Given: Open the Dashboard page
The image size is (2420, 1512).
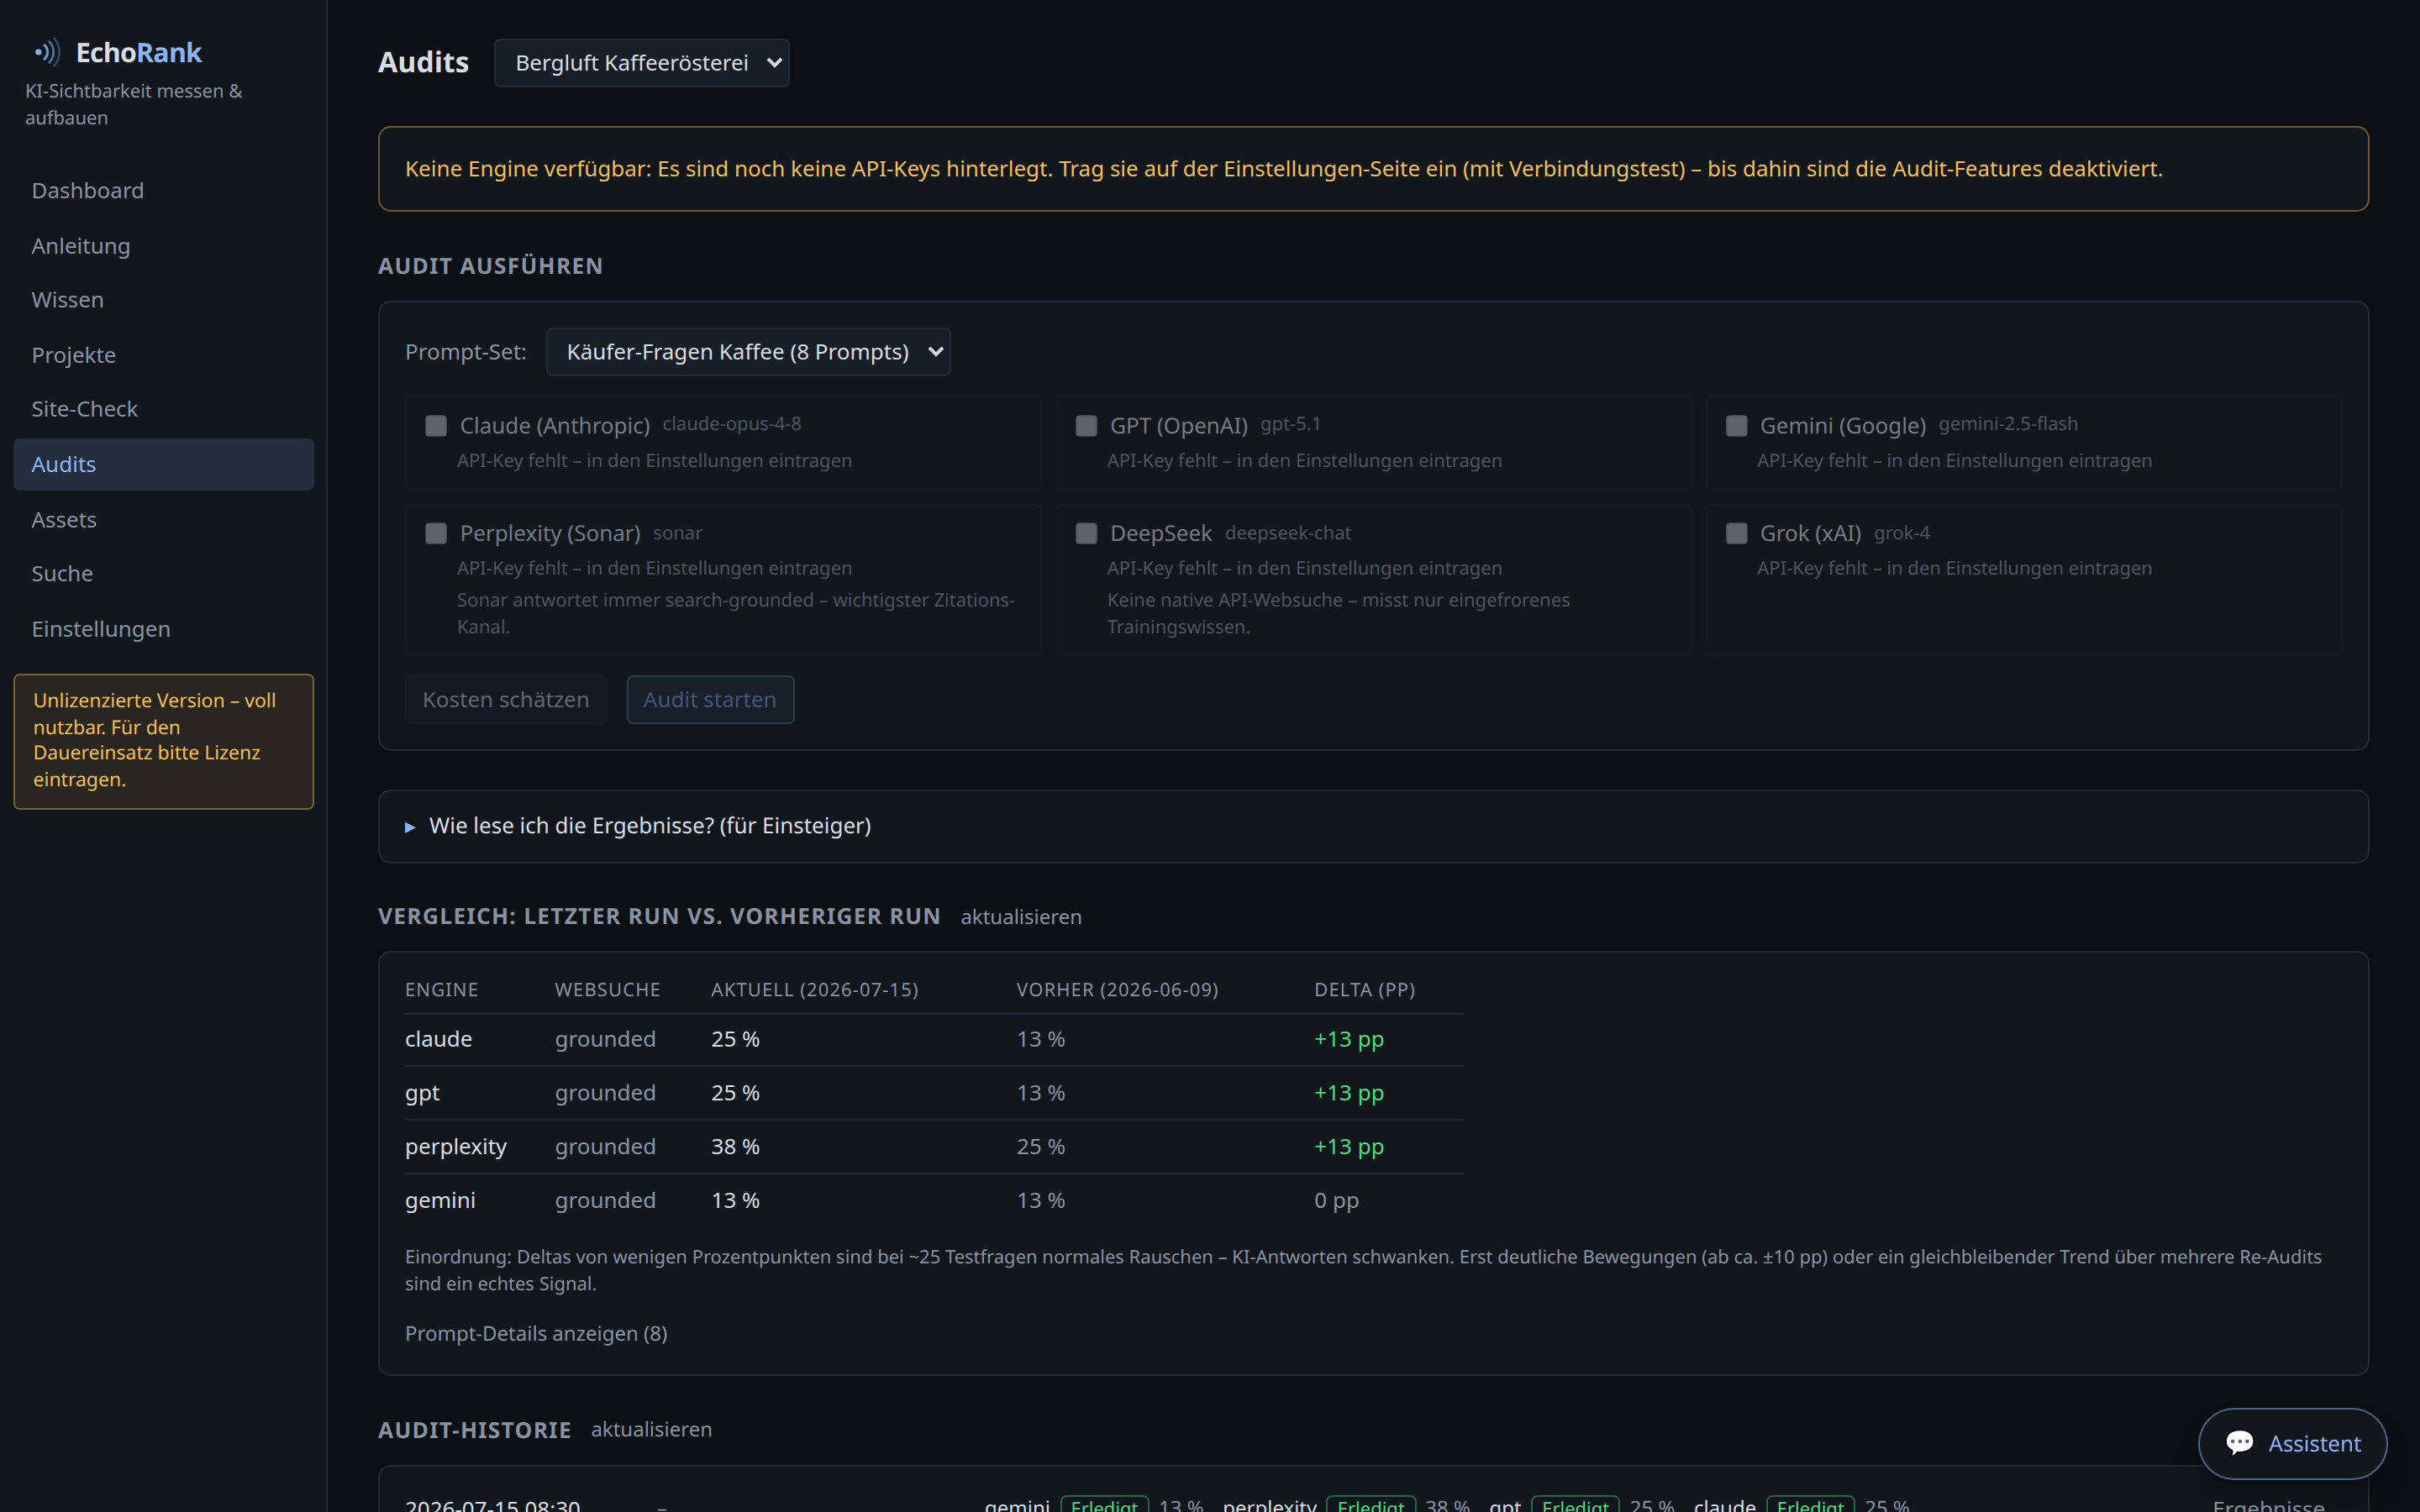Looking at the screenshot, I should pyautogui.click(x=163, y=190).
